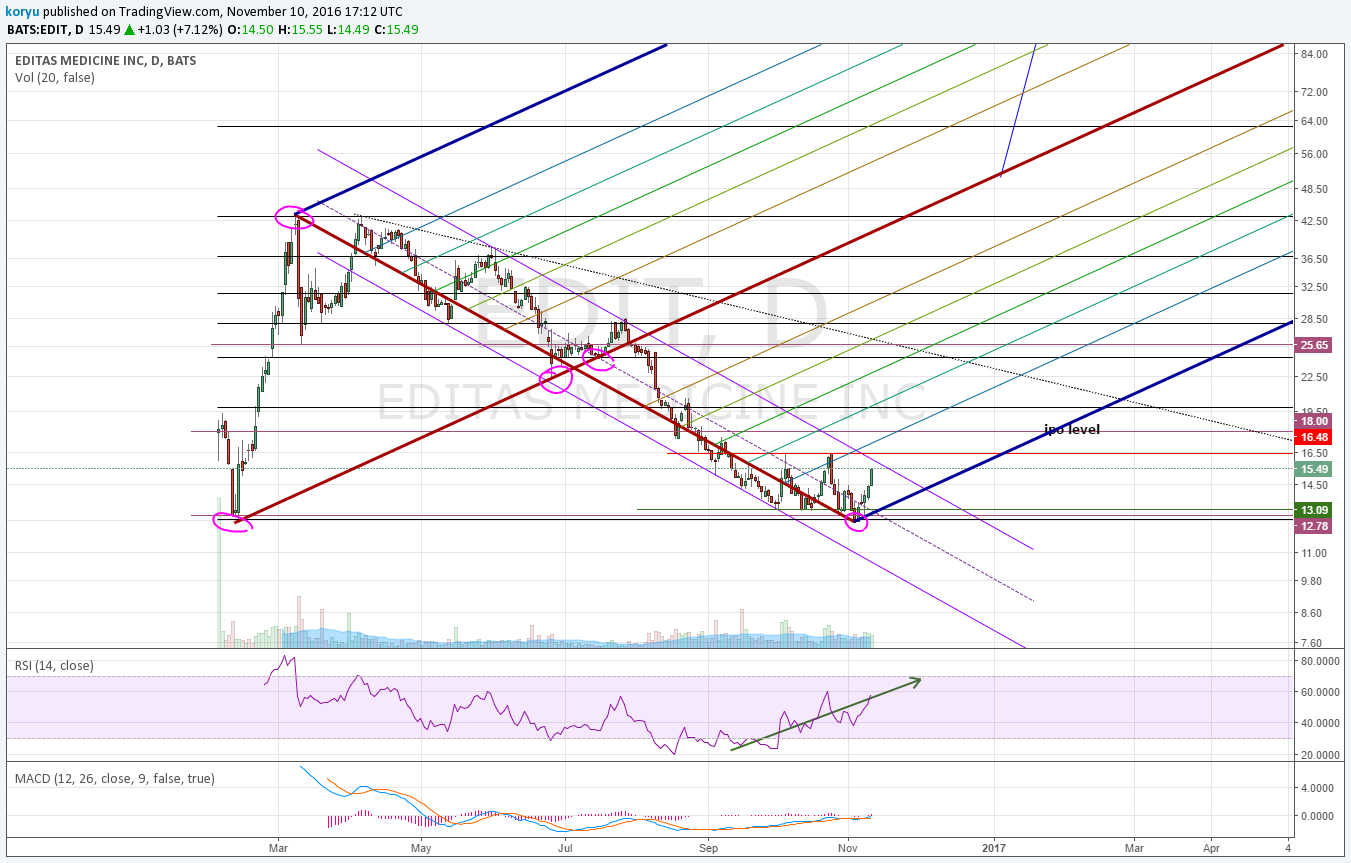1351x863 pixels.
Task: Click the 18.00 price label tag
Action: pos(1314,422)
